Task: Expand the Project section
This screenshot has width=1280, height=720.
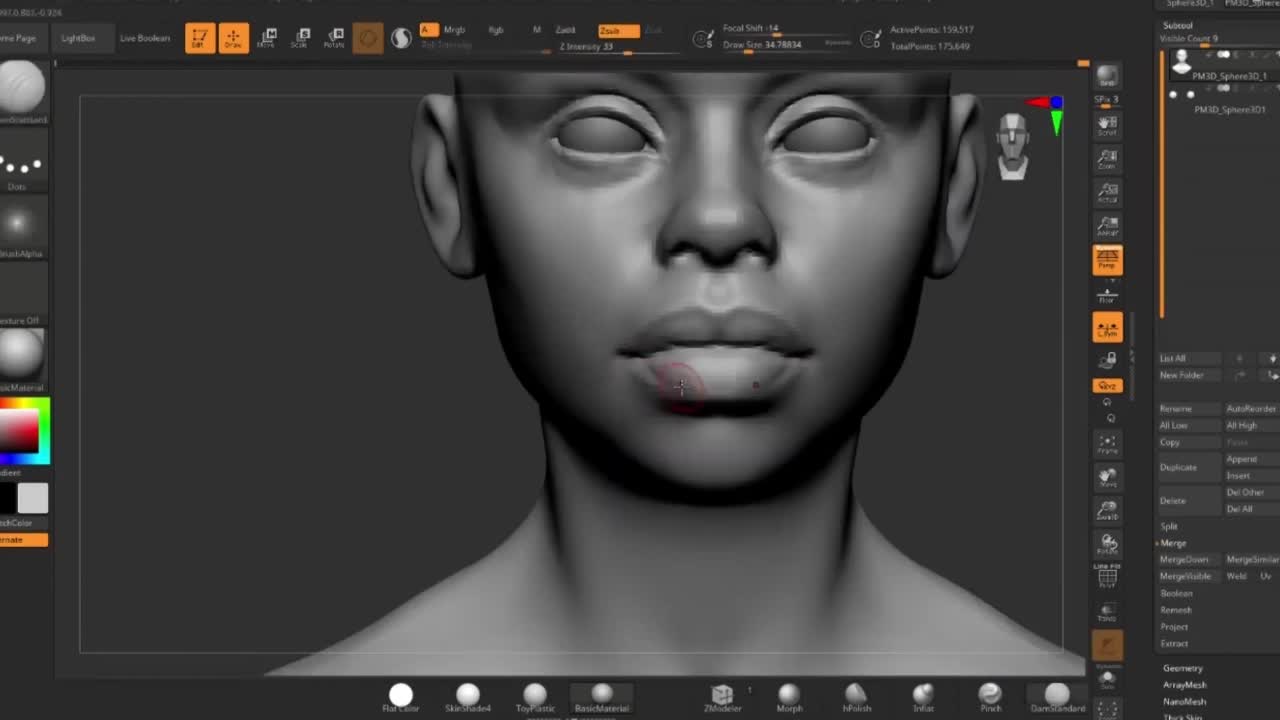Action: click(1174, 627)
